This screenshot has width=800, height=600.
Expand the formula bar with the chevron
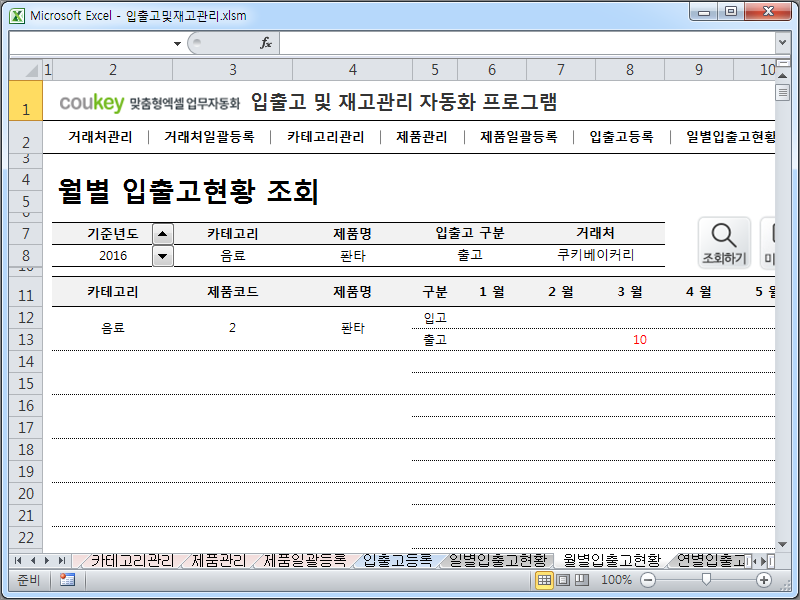782,43
